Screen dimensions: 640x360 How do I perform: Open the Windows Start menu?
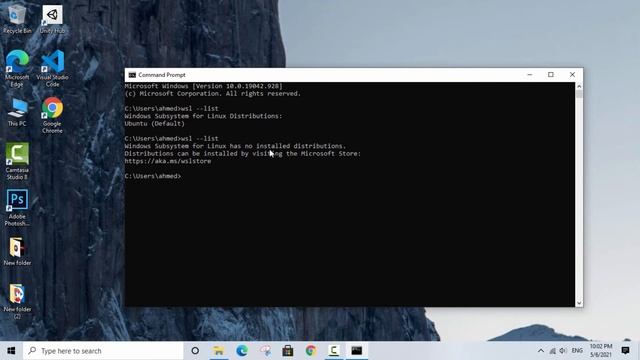click(11, 351)
